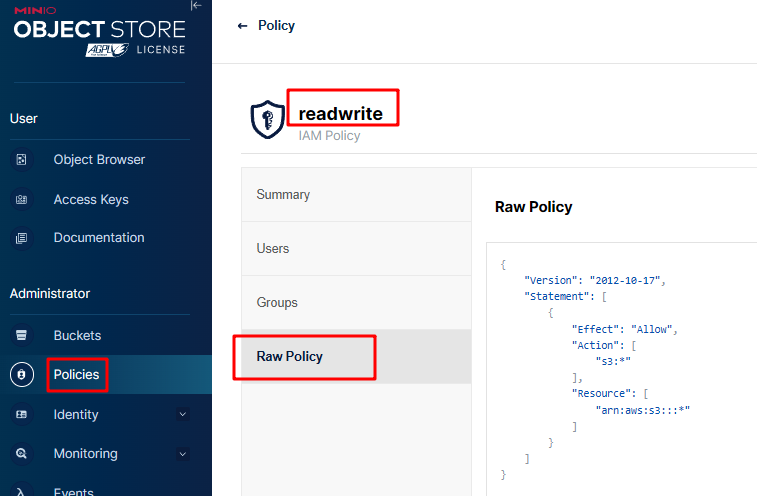Select the Raw Policy tab
Viewport: 757px width, 496px height.
coord(290,357)
